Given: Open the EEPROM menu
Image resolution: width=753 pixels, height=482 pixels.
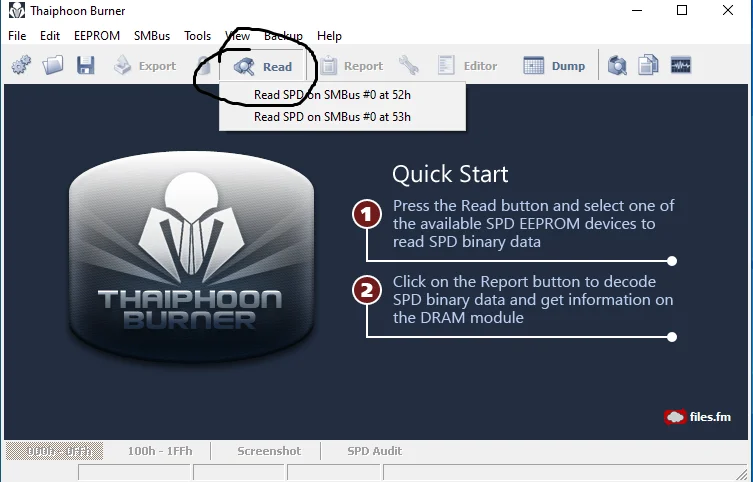Looking at the screenshot, I should point(97,36).
